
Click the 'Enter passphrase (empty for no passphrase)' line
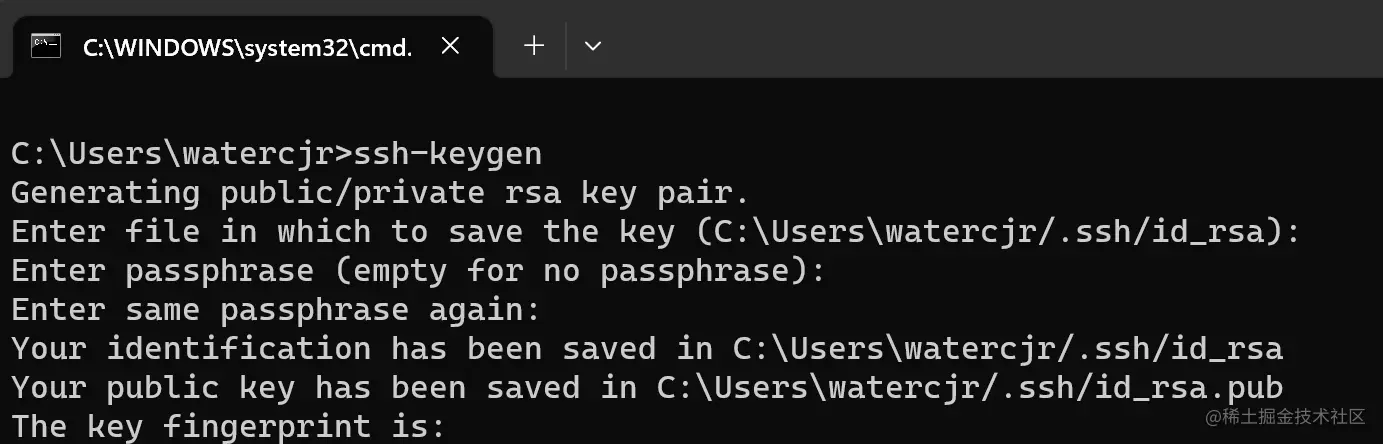tap(418, 271)
